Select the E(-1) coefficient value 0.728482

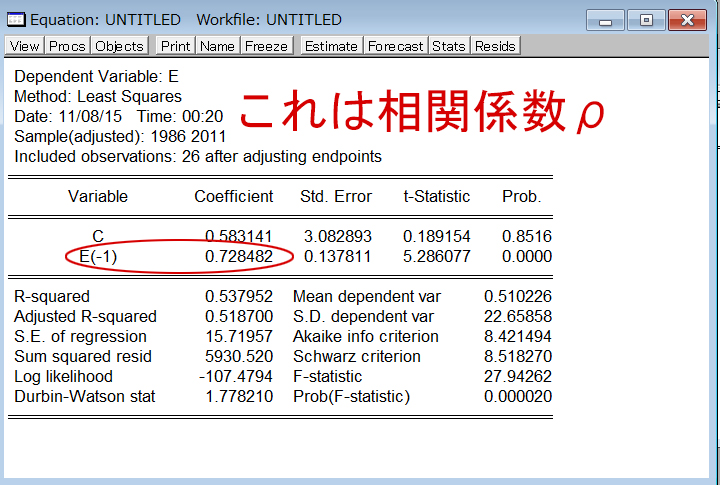239,257
